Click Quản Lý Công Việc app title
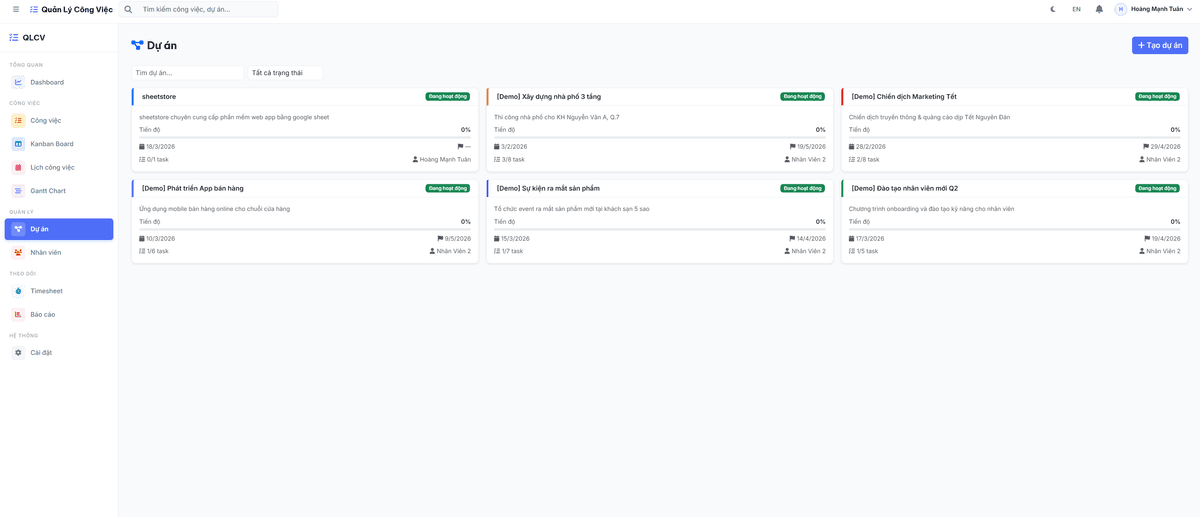 tap(77, 9)
